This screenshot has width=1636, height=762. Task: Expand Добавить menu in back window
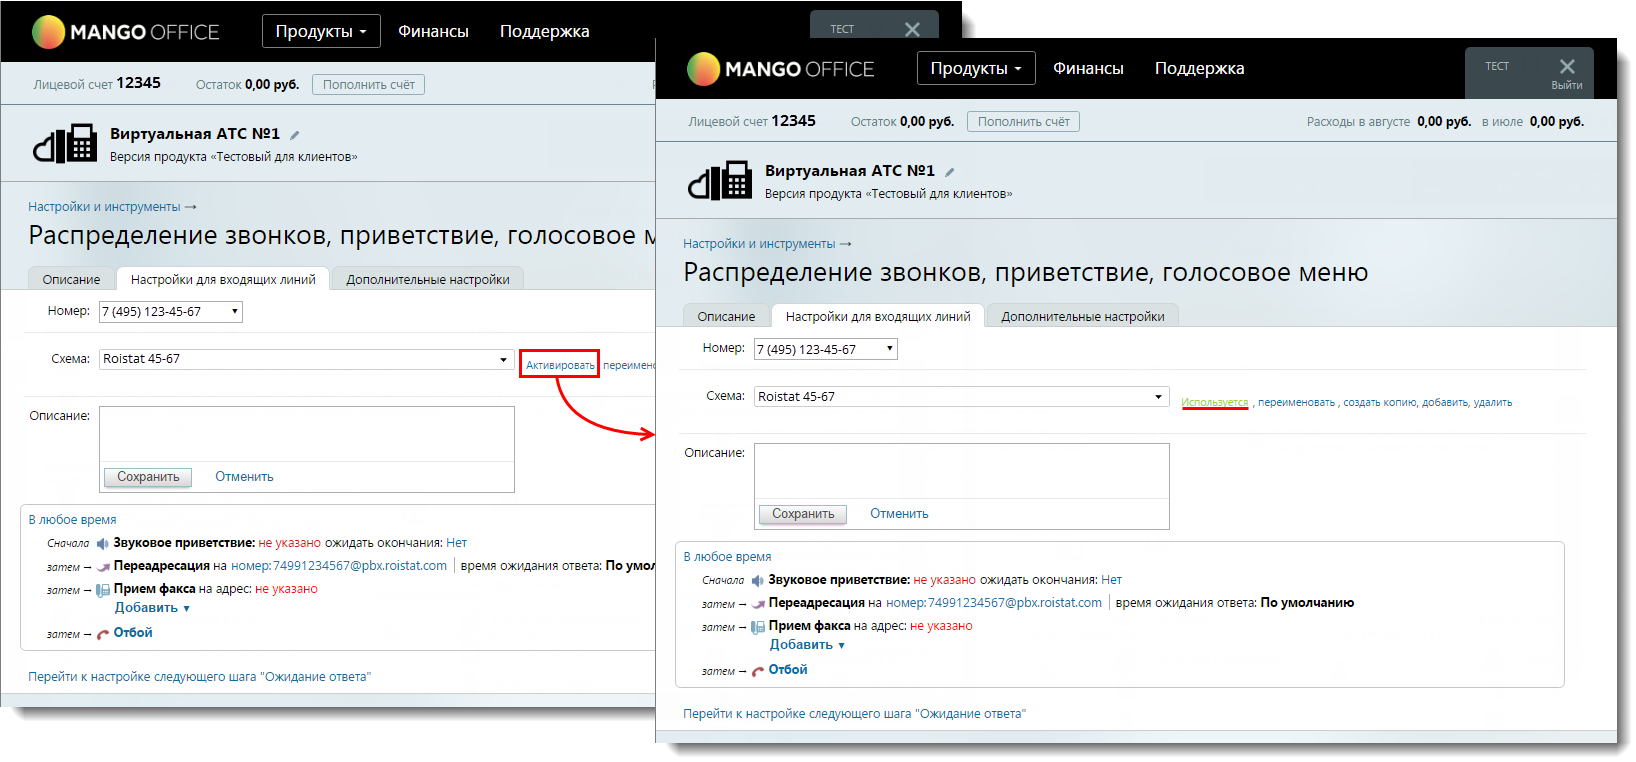tap(152, 608)
